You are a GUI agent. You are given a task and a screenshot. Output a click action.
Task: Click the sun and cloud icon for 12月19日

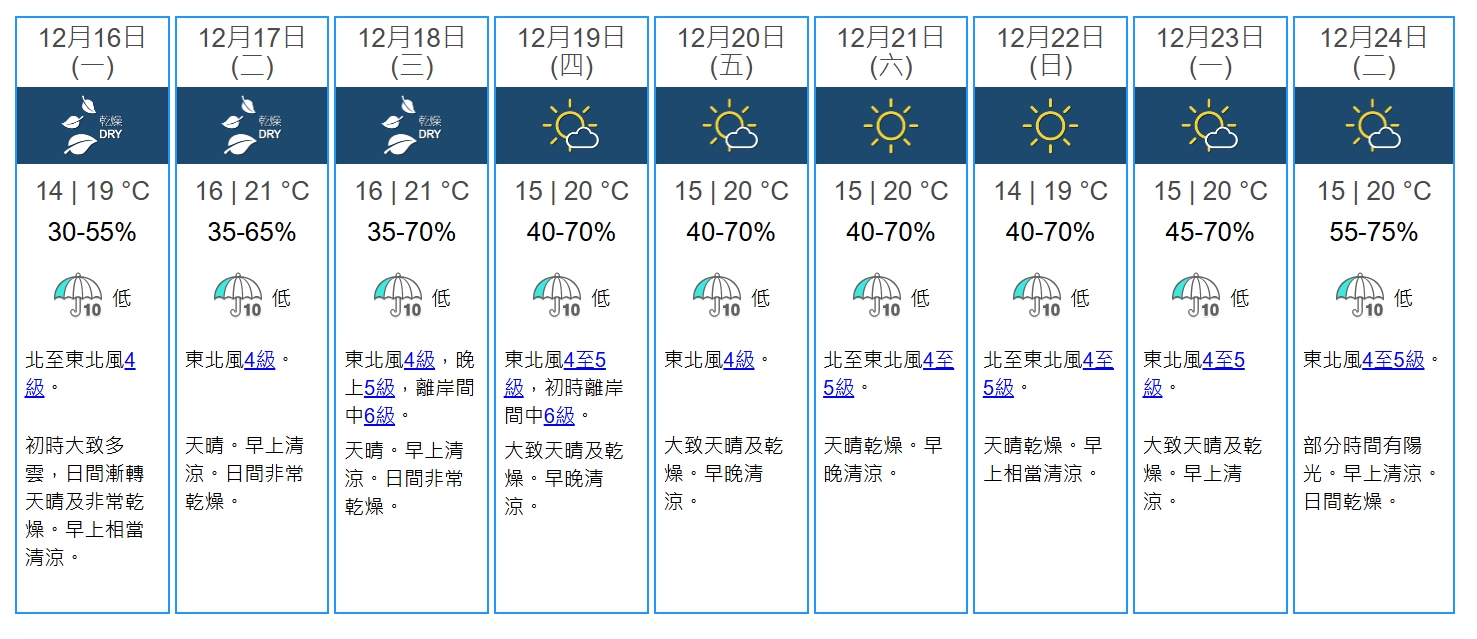(571, 126)
